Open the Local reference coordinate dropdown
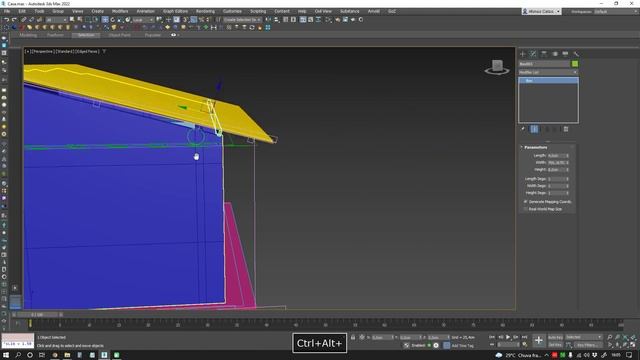Image resolution: width=640 pixels, height=360 pixels. tap(143, 20)
